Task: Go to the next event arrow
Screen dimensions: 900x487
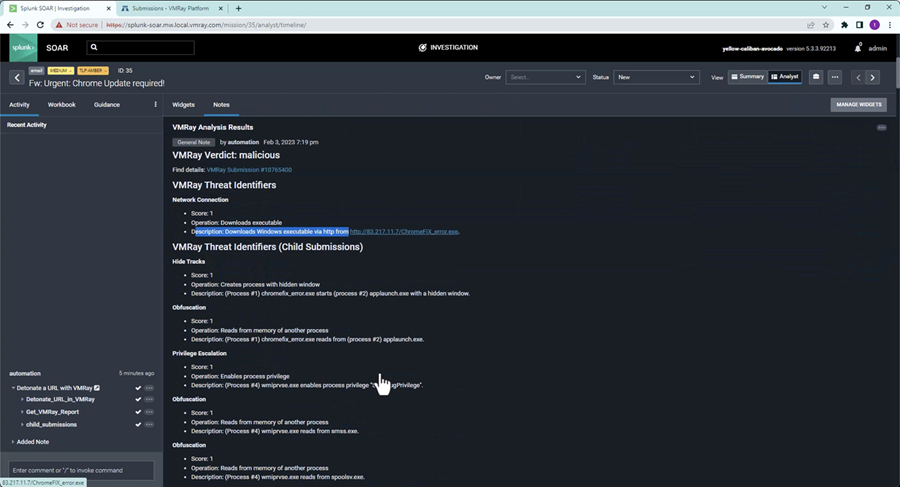Action: 872,78
